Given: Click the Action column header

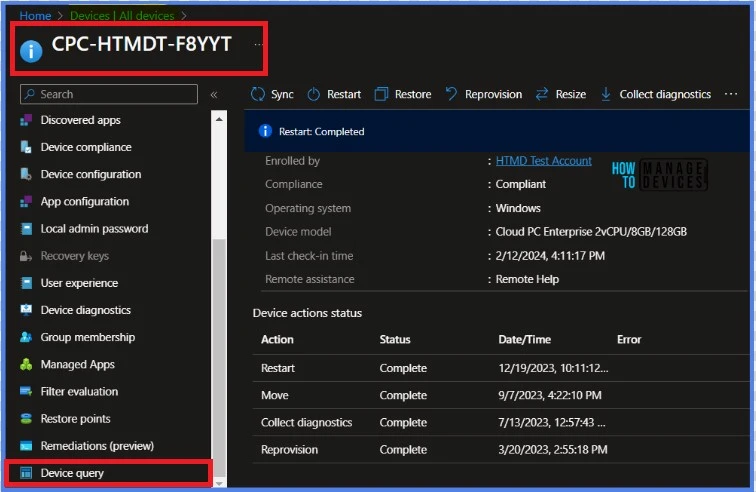Looking at the screenshot, I should 277,340.
